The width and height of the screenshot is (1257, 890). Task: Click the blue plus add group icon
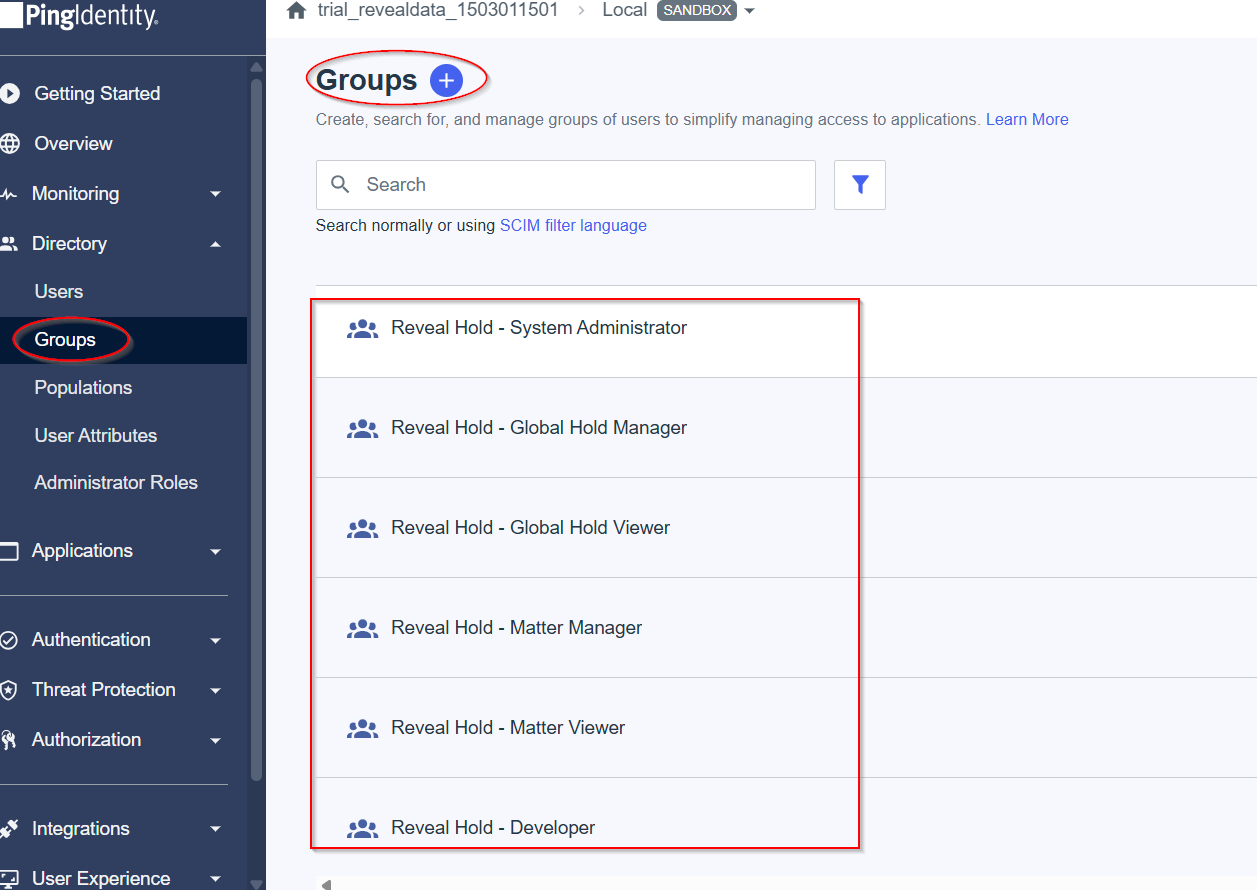coord(446,81)
